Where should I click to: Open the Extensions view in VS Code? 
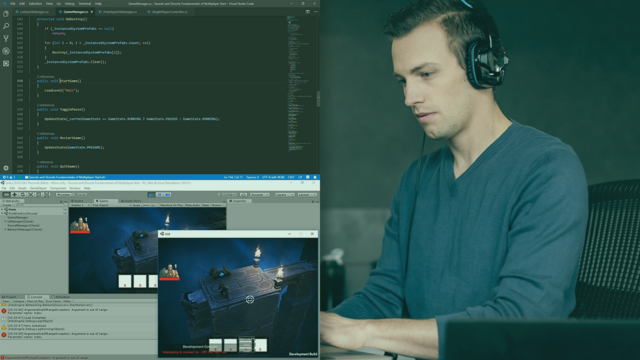(6, 64)
